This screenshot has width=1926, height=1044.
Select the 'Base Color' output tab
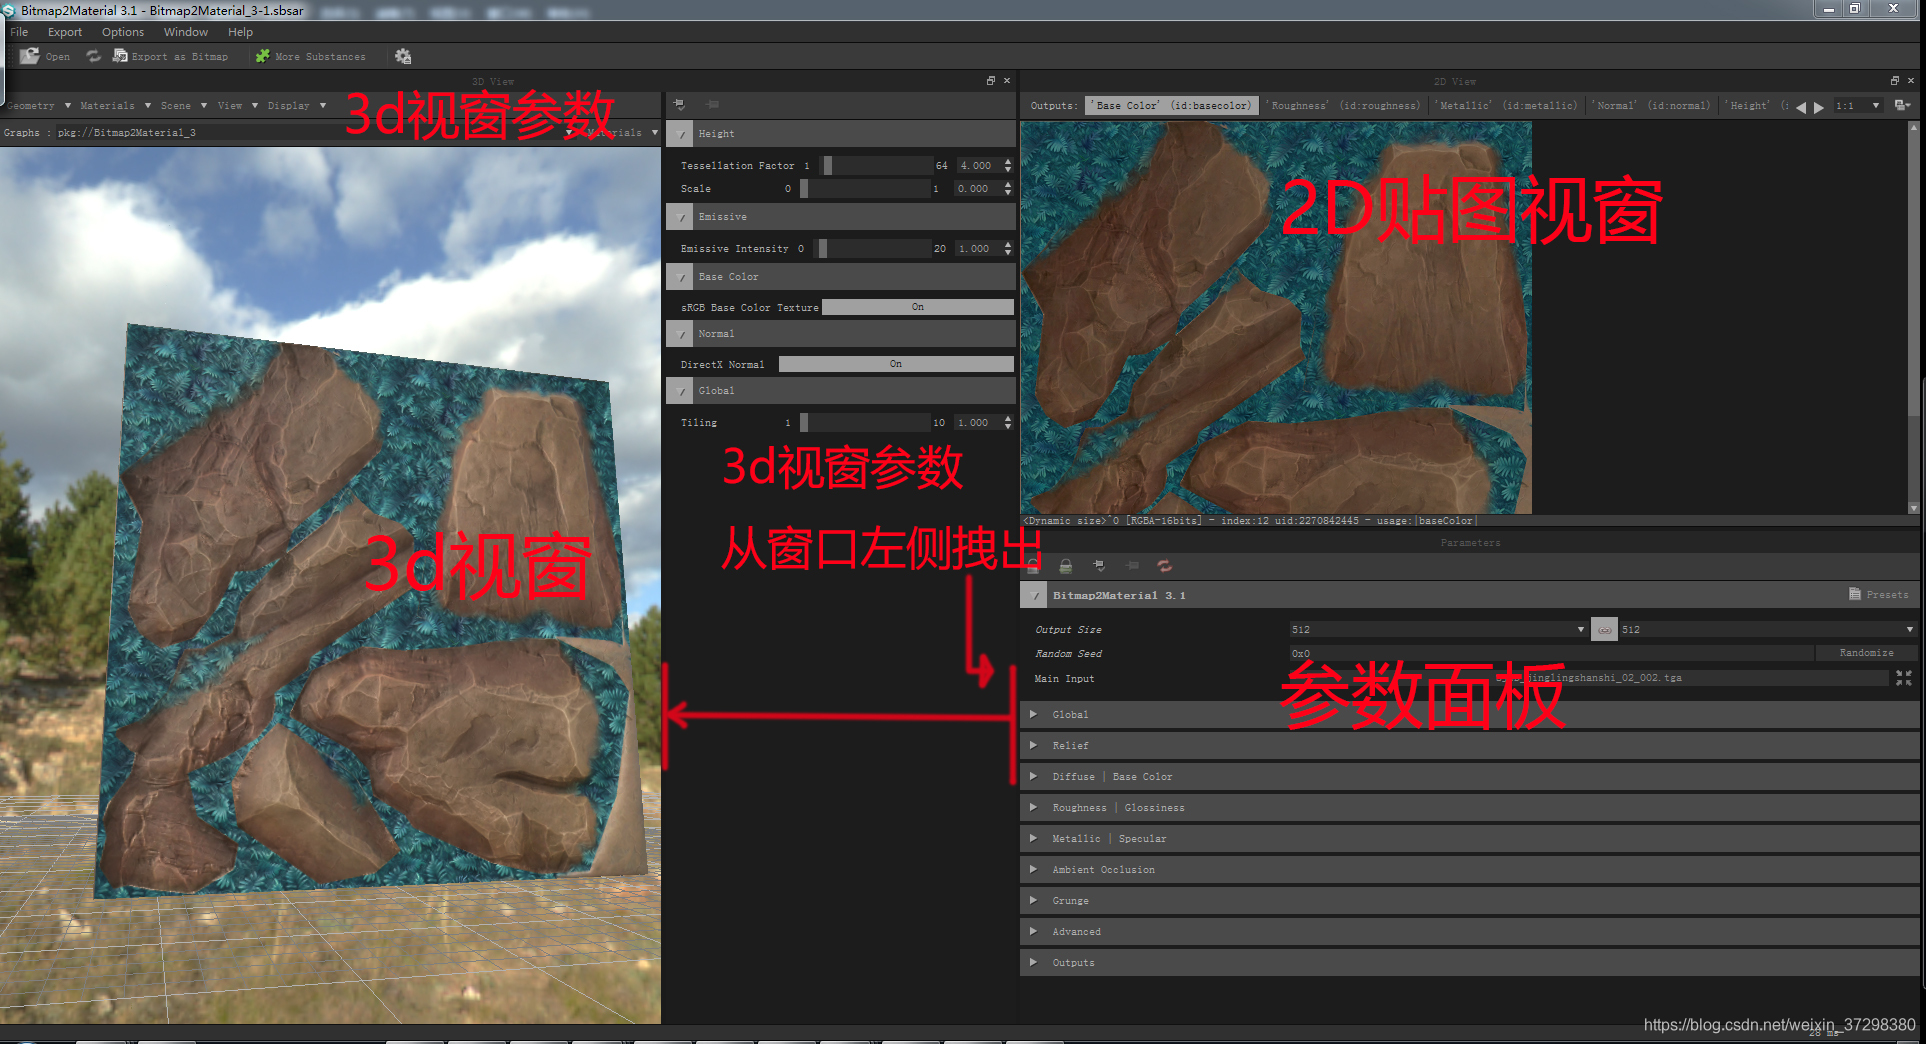pos(1171,106)
